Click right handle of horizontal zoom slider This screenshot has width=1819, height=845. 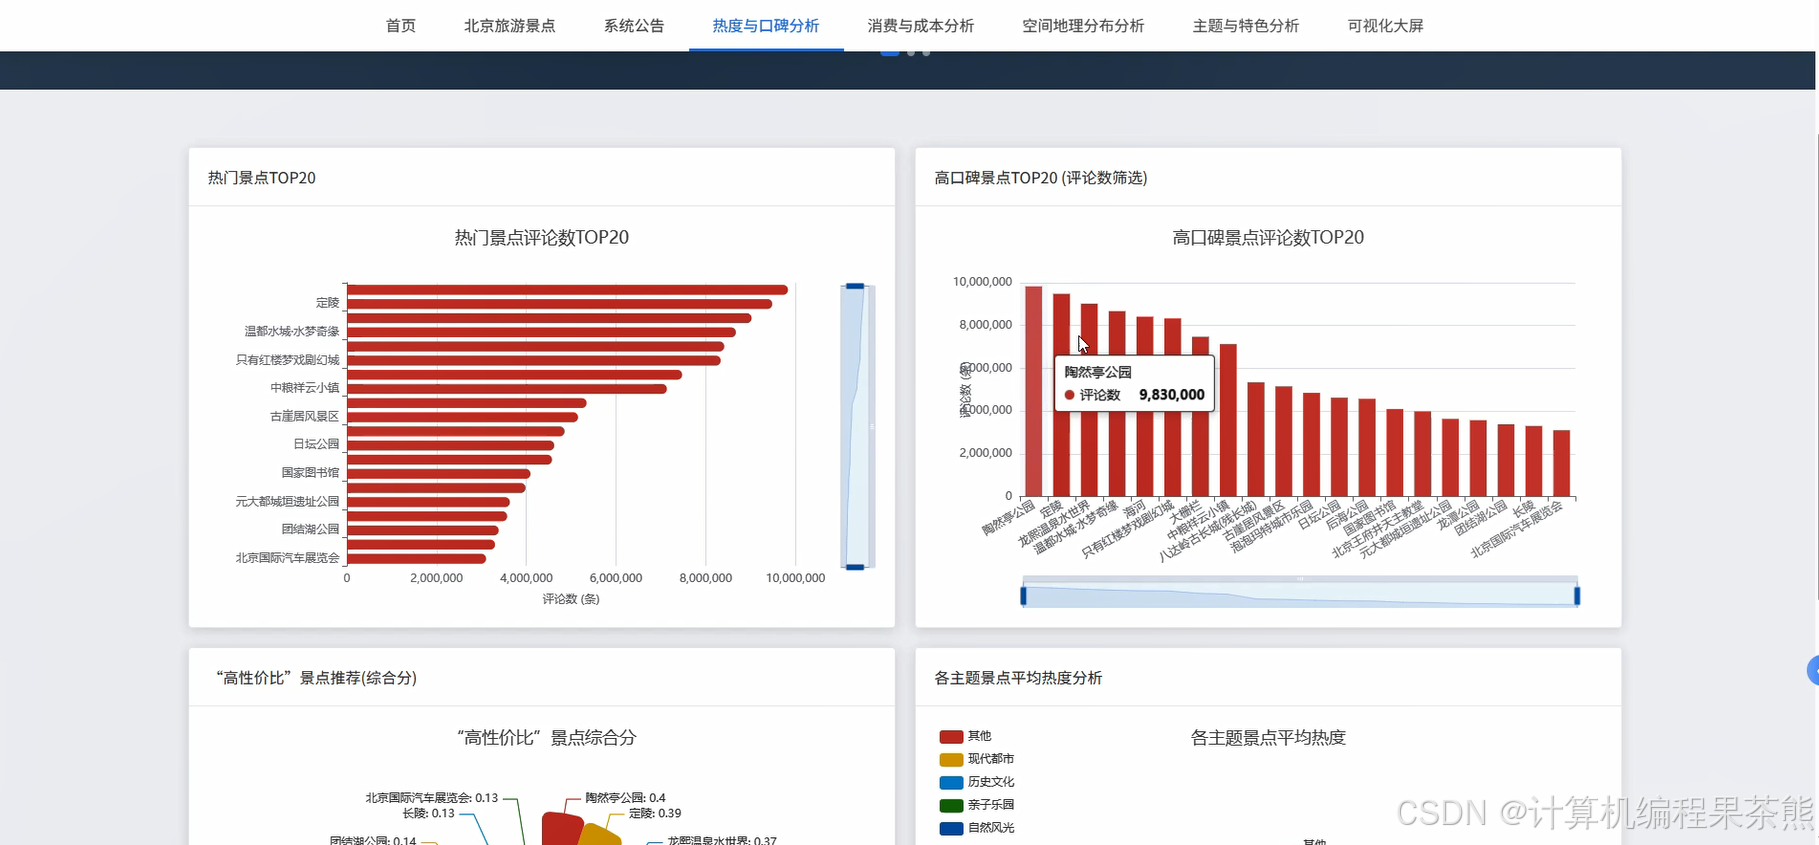(1577, 596)
